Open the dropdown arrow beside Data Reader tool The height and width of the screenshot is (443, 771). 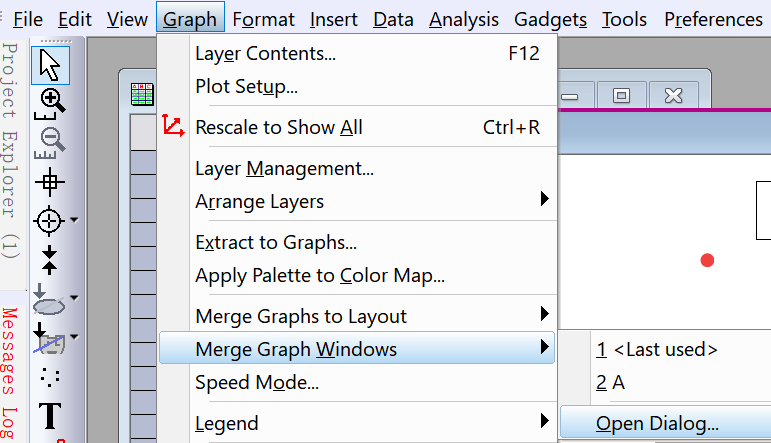(74, 220)
